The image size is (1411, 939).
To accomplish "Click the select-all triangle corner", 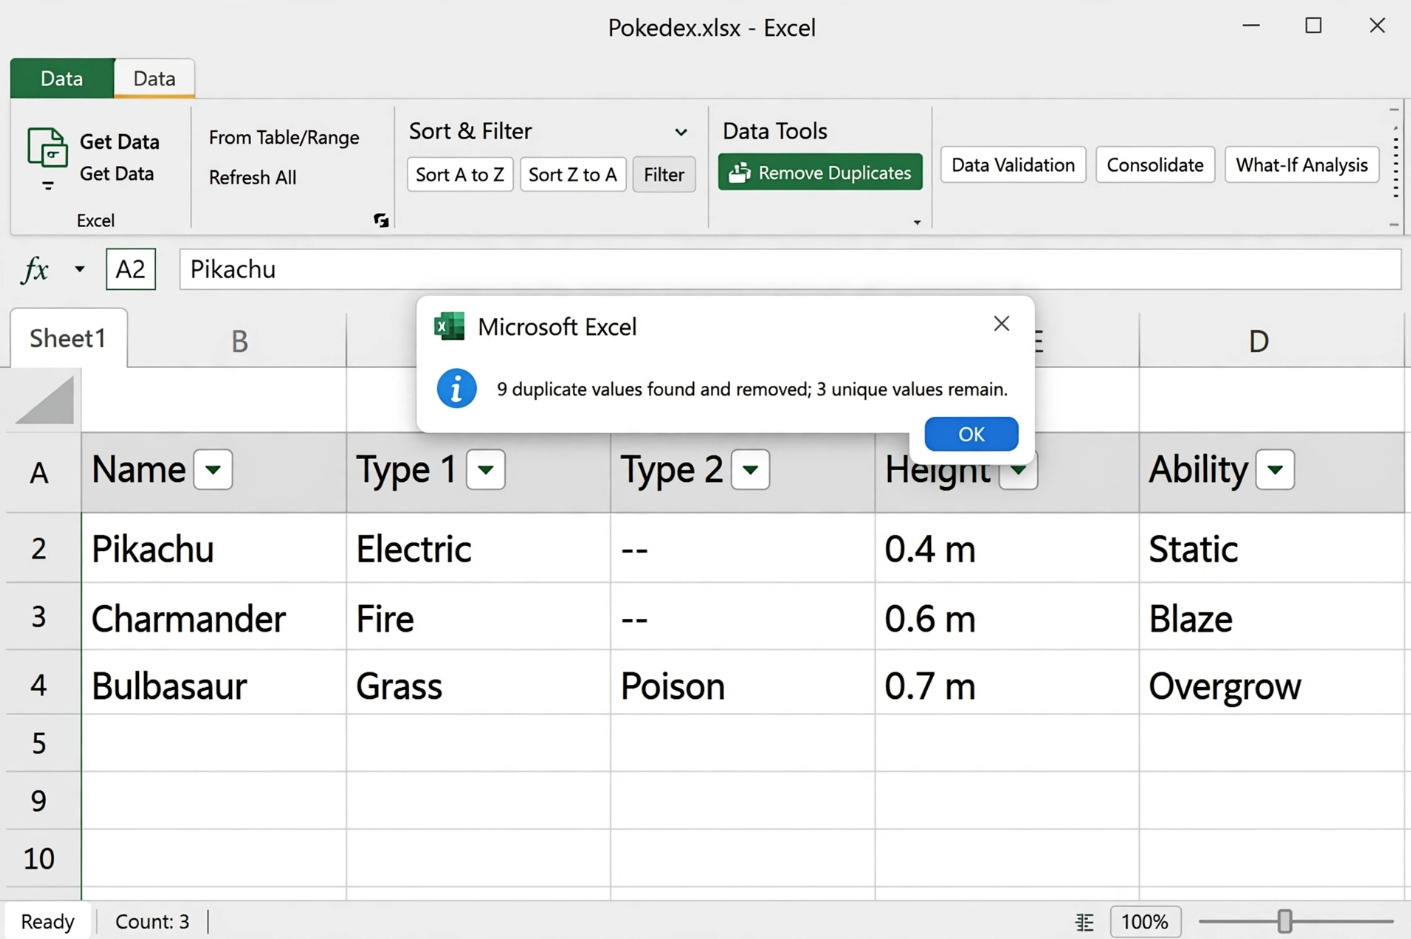I will click(45, 400).
